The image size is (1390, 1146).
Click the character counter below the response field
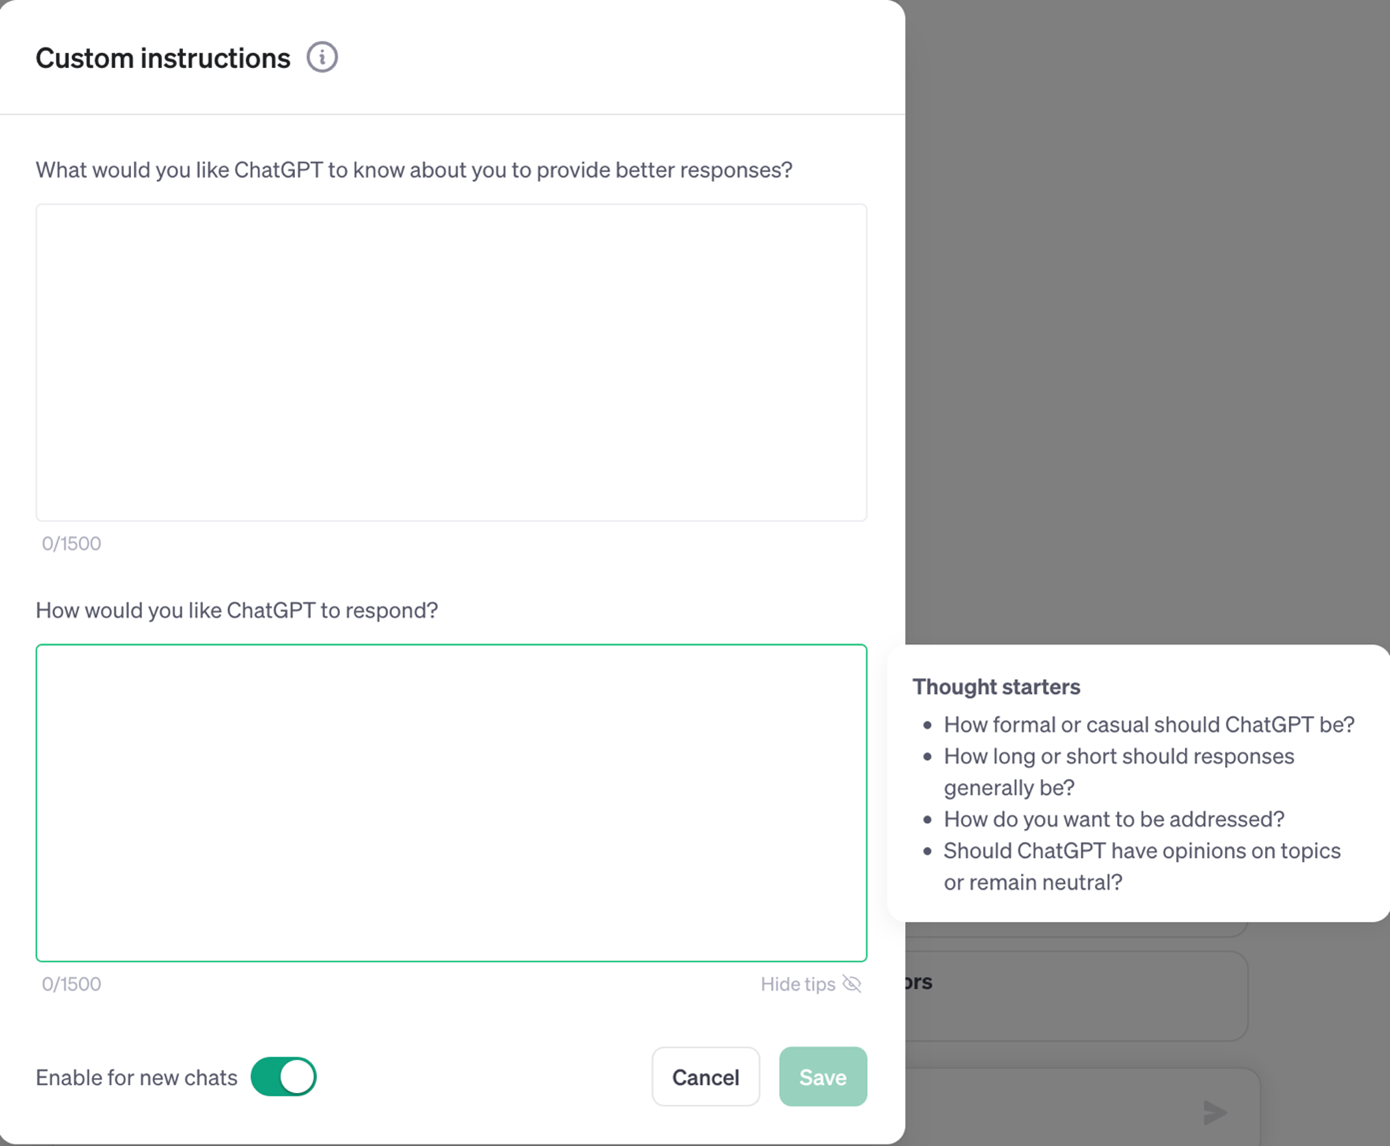[71, 984]
